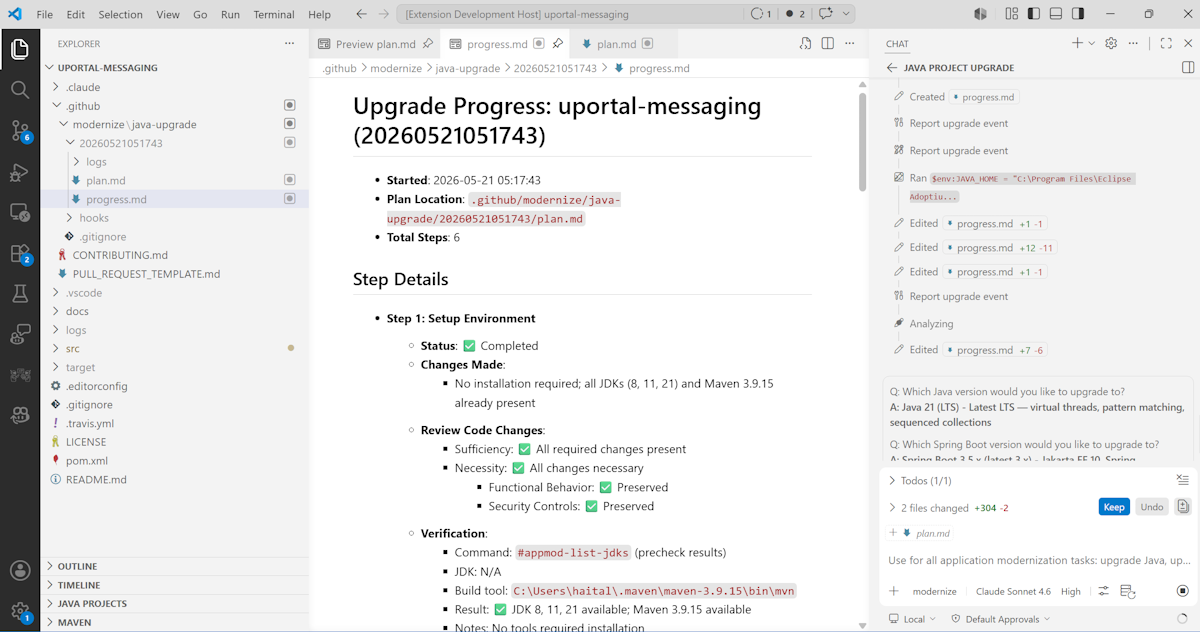Screen dimensions: 1200x632
Task: Pin the Preview plan.md tab
Action: tap(427, 44)
